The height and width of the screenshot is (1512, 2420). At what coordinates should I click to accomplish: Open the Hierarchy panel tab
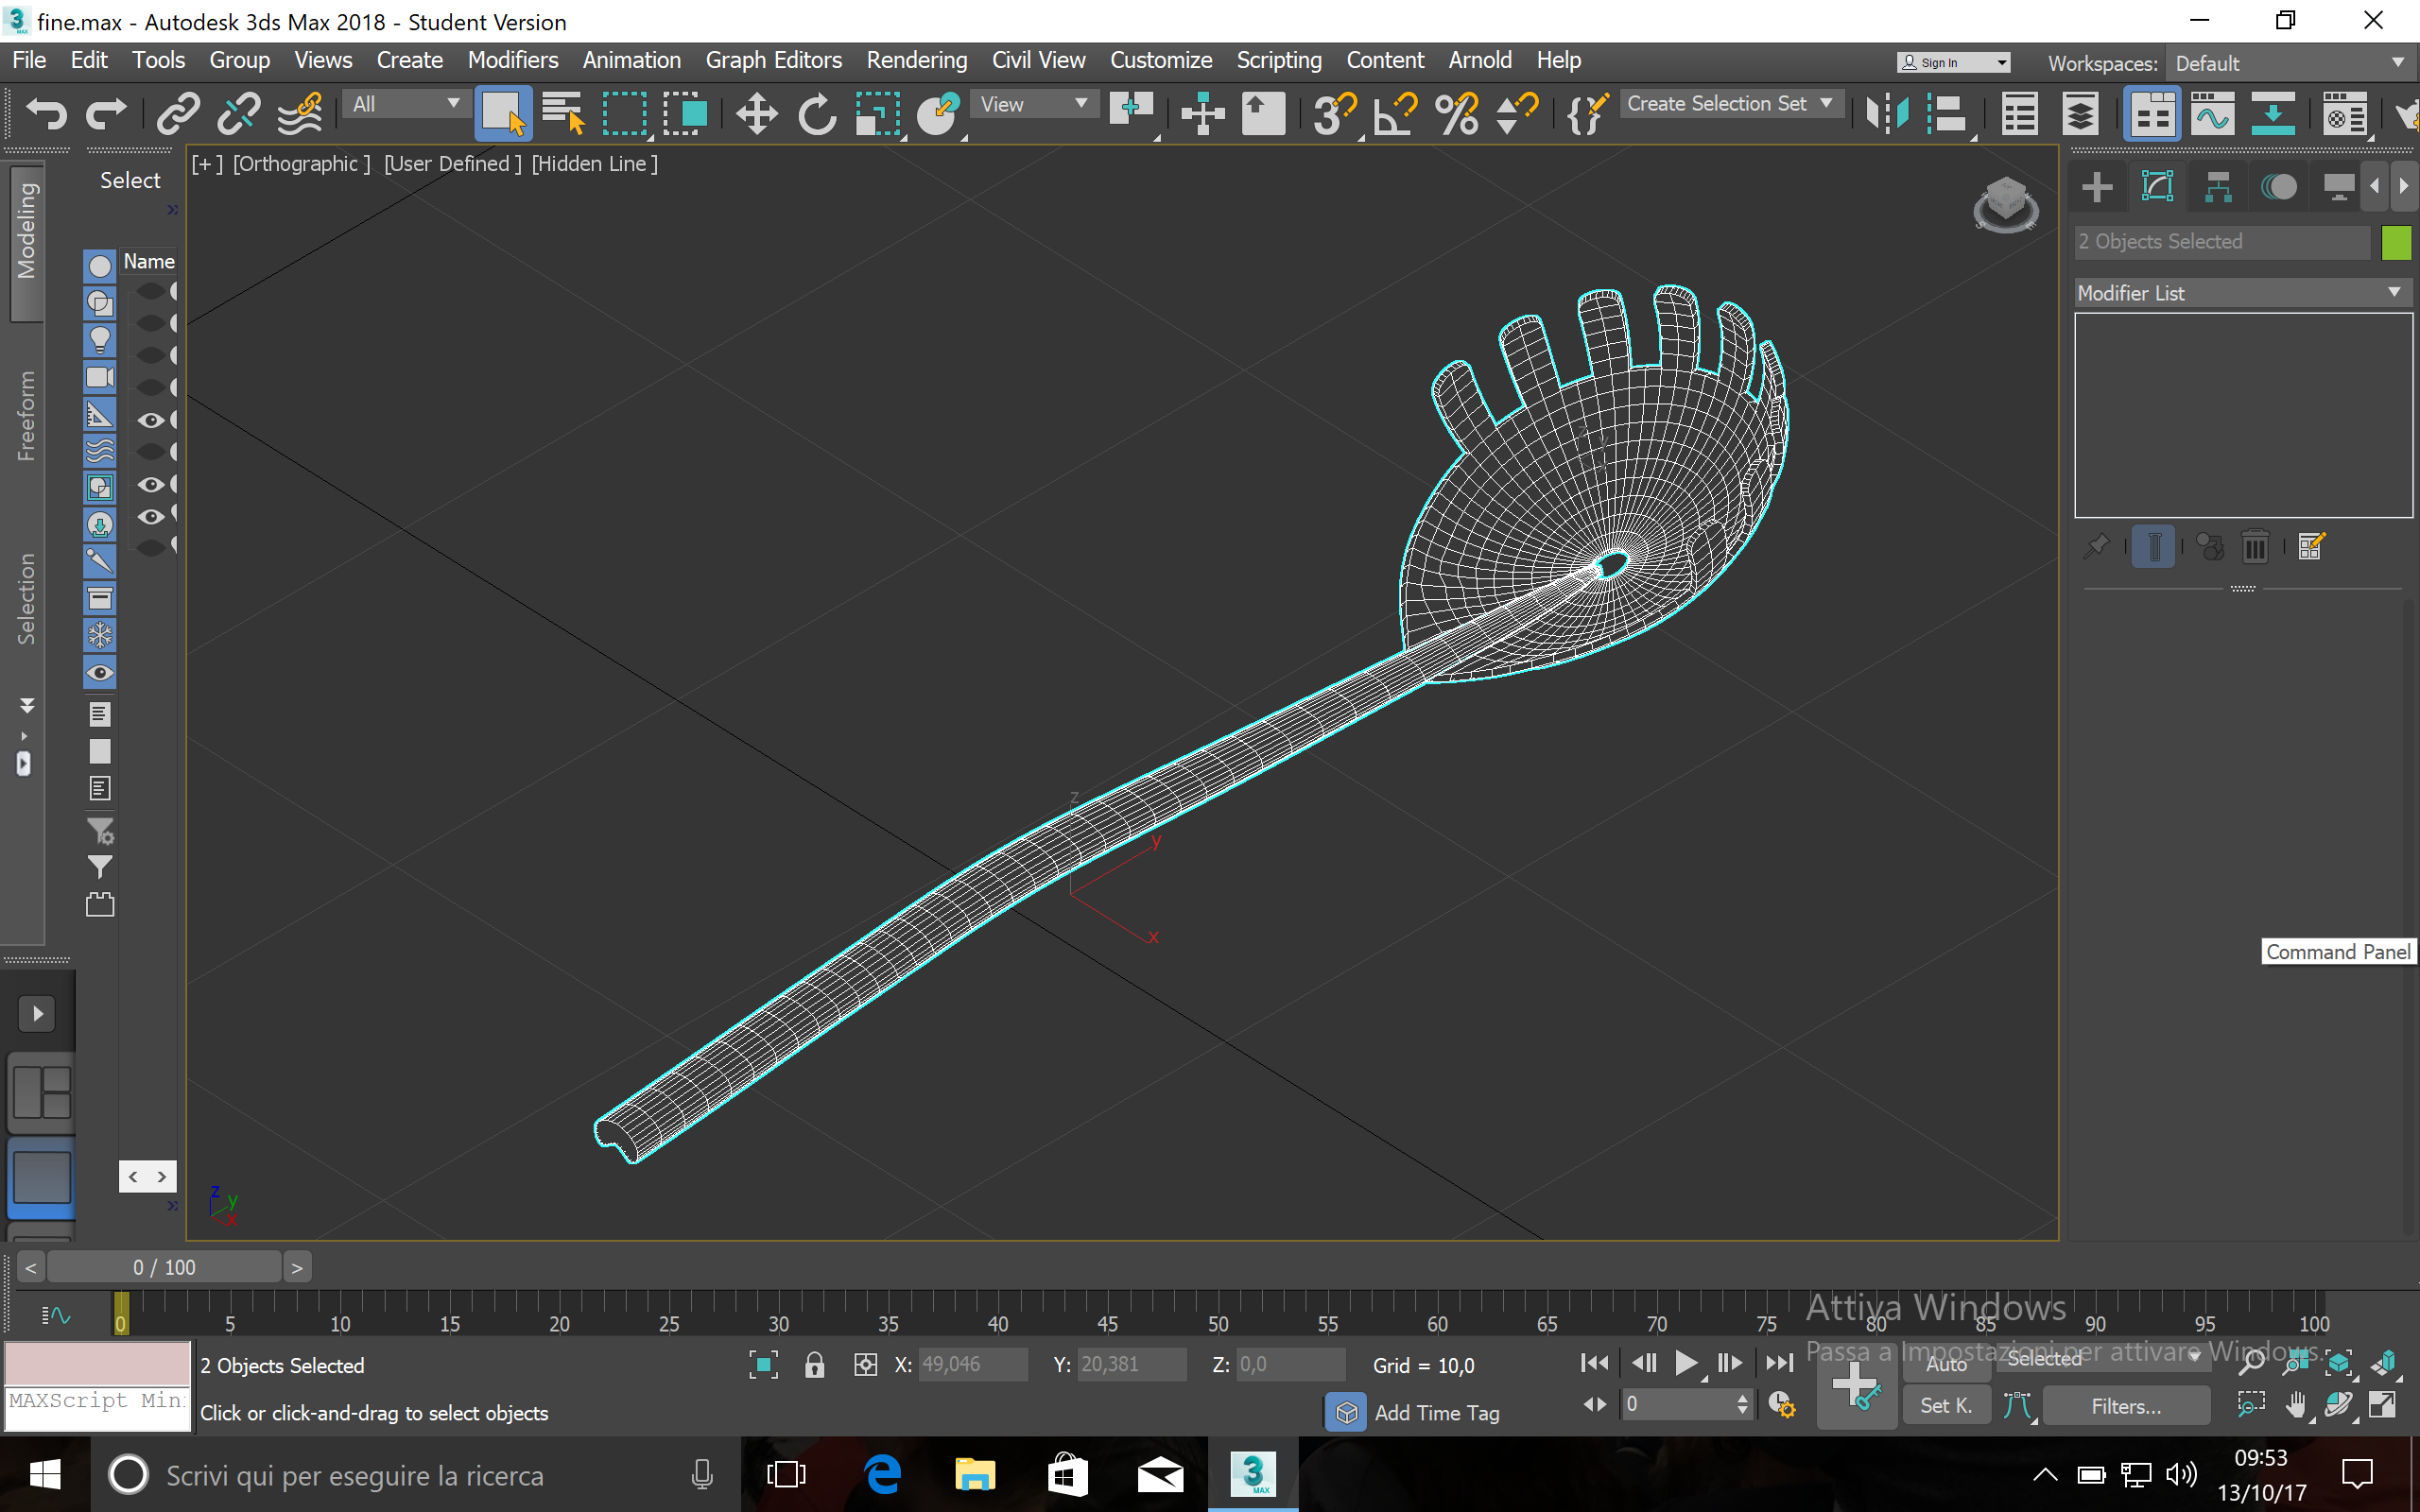pyautogui.click(x=2218, y=187)
